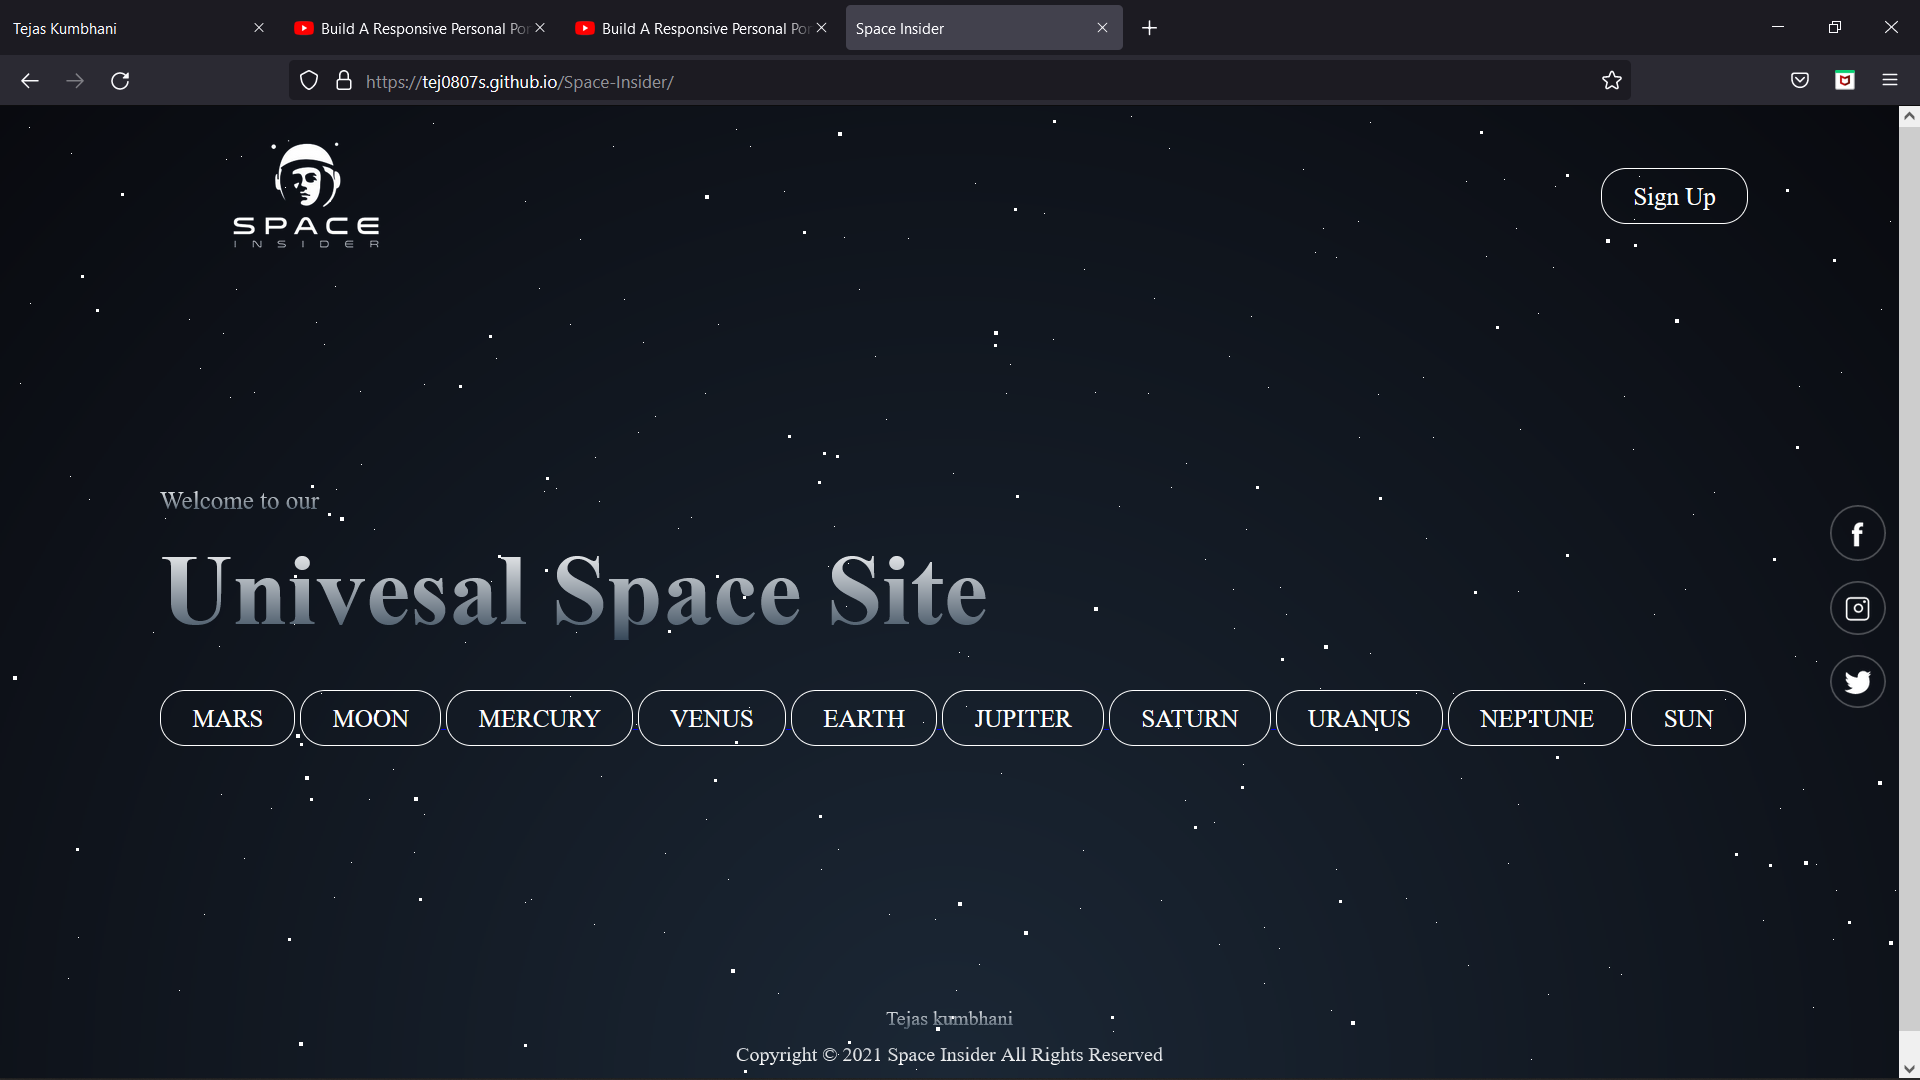Open the site security shield icon

tap(309, 81)
